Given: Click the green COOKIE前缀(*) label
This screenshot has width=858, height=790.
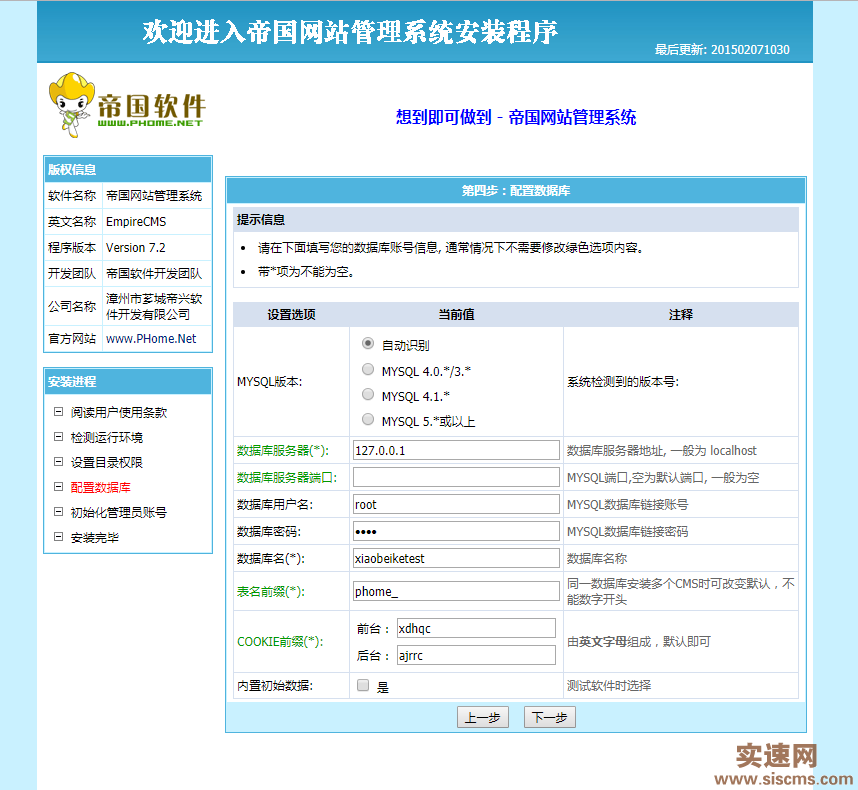Looking at the screenshot, I should pyautogui.click(x=280, y=642).
